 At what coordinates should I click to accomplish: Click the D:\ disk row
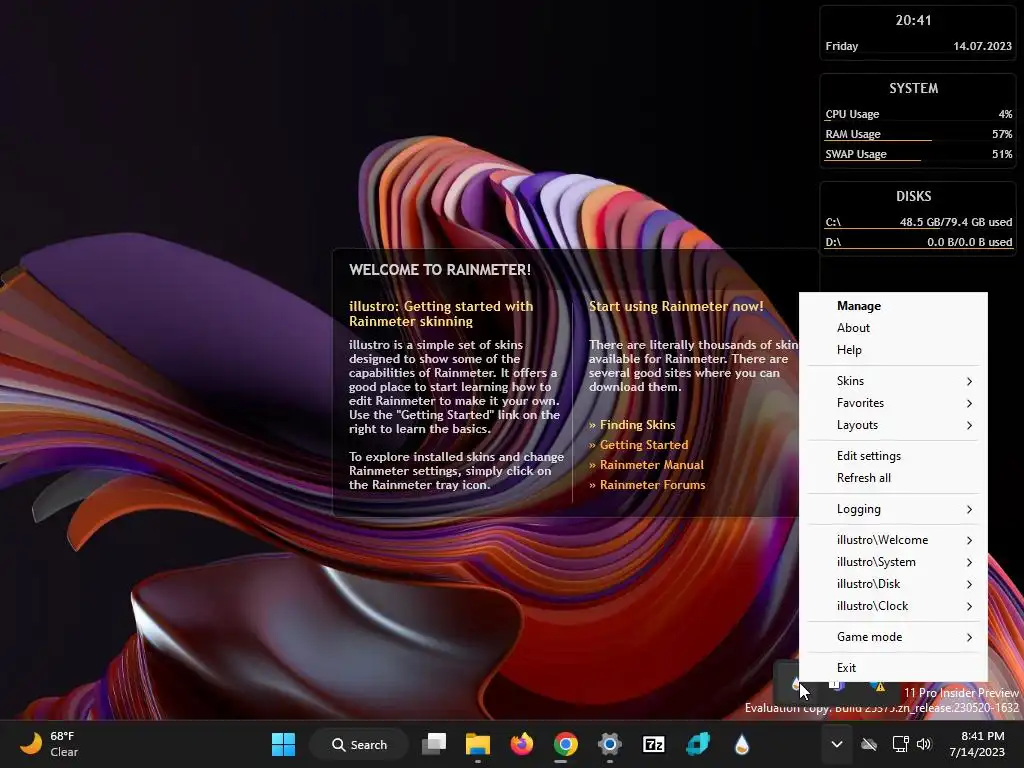(918, 242)
